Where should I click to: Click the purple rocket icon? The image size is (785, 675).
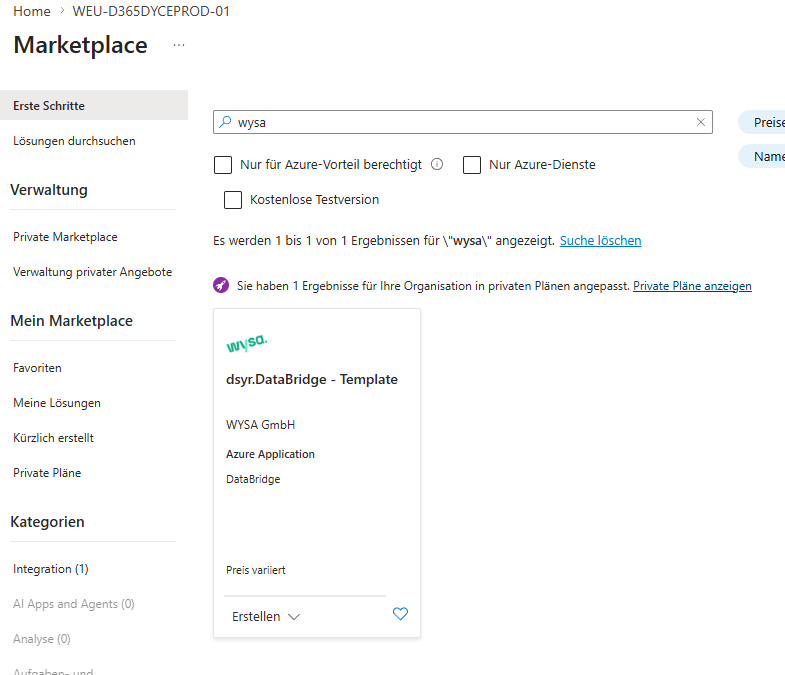[221, 285]
